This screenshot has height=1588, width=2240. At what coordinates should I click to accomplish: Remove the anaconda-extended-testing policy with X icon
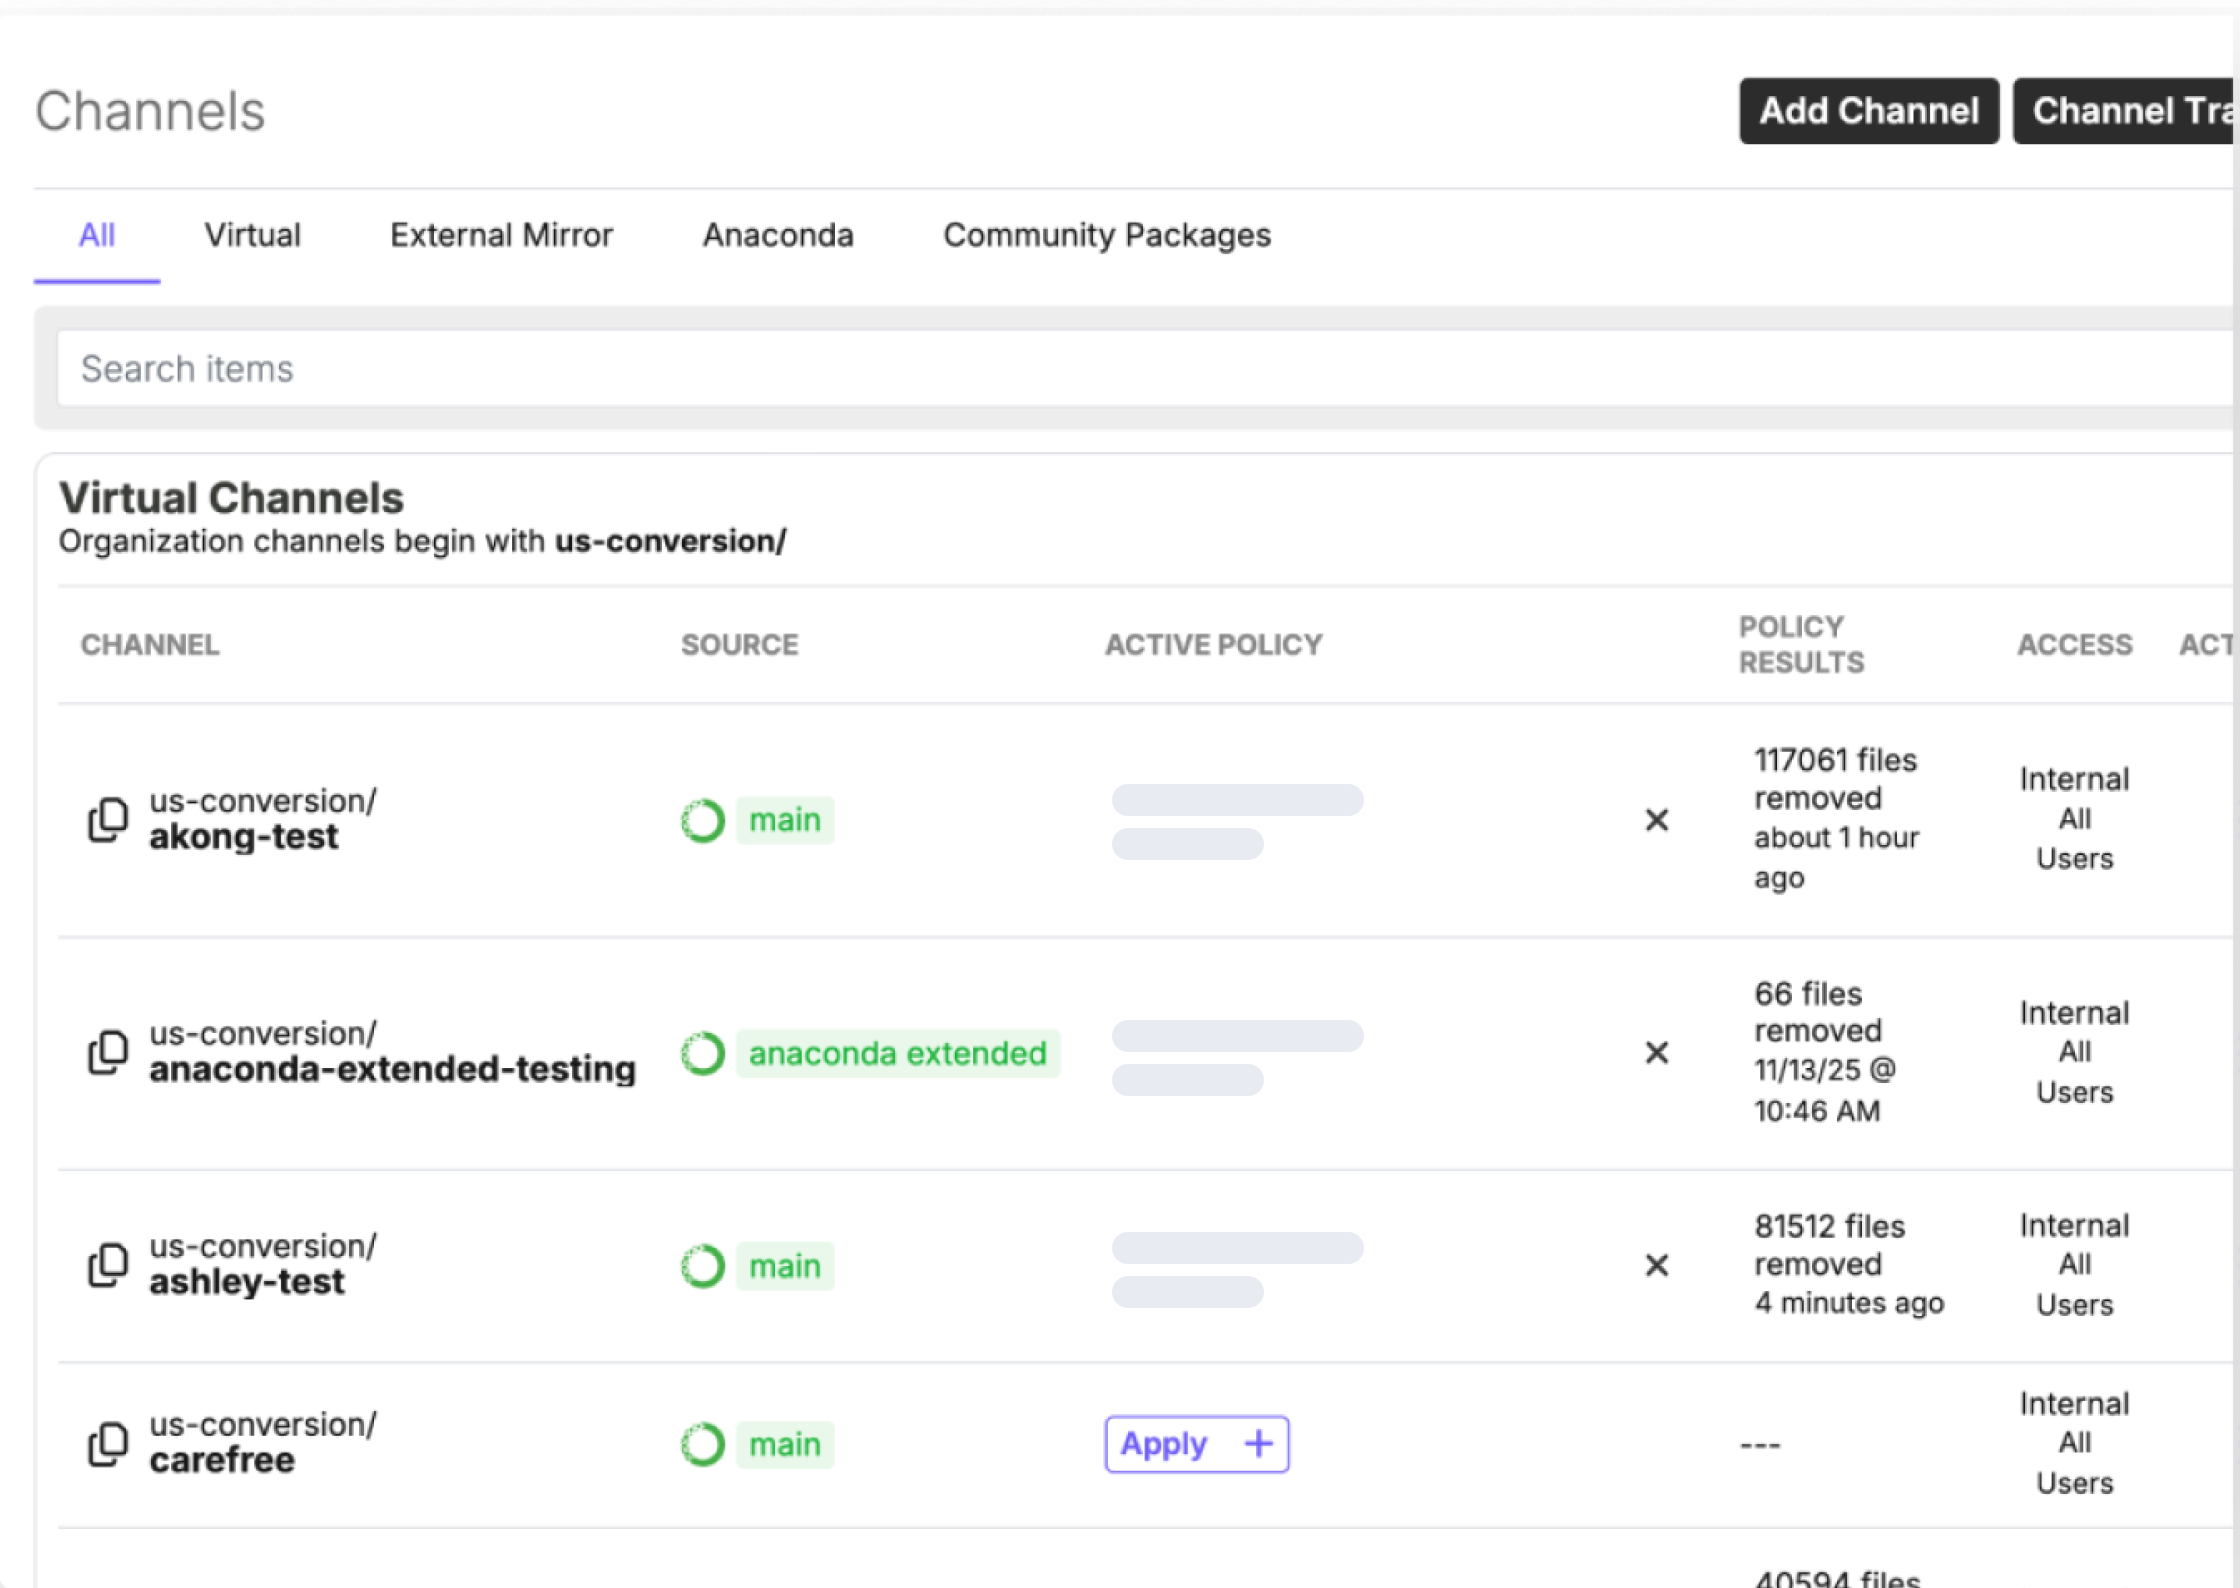[x=1656, y=1052]
